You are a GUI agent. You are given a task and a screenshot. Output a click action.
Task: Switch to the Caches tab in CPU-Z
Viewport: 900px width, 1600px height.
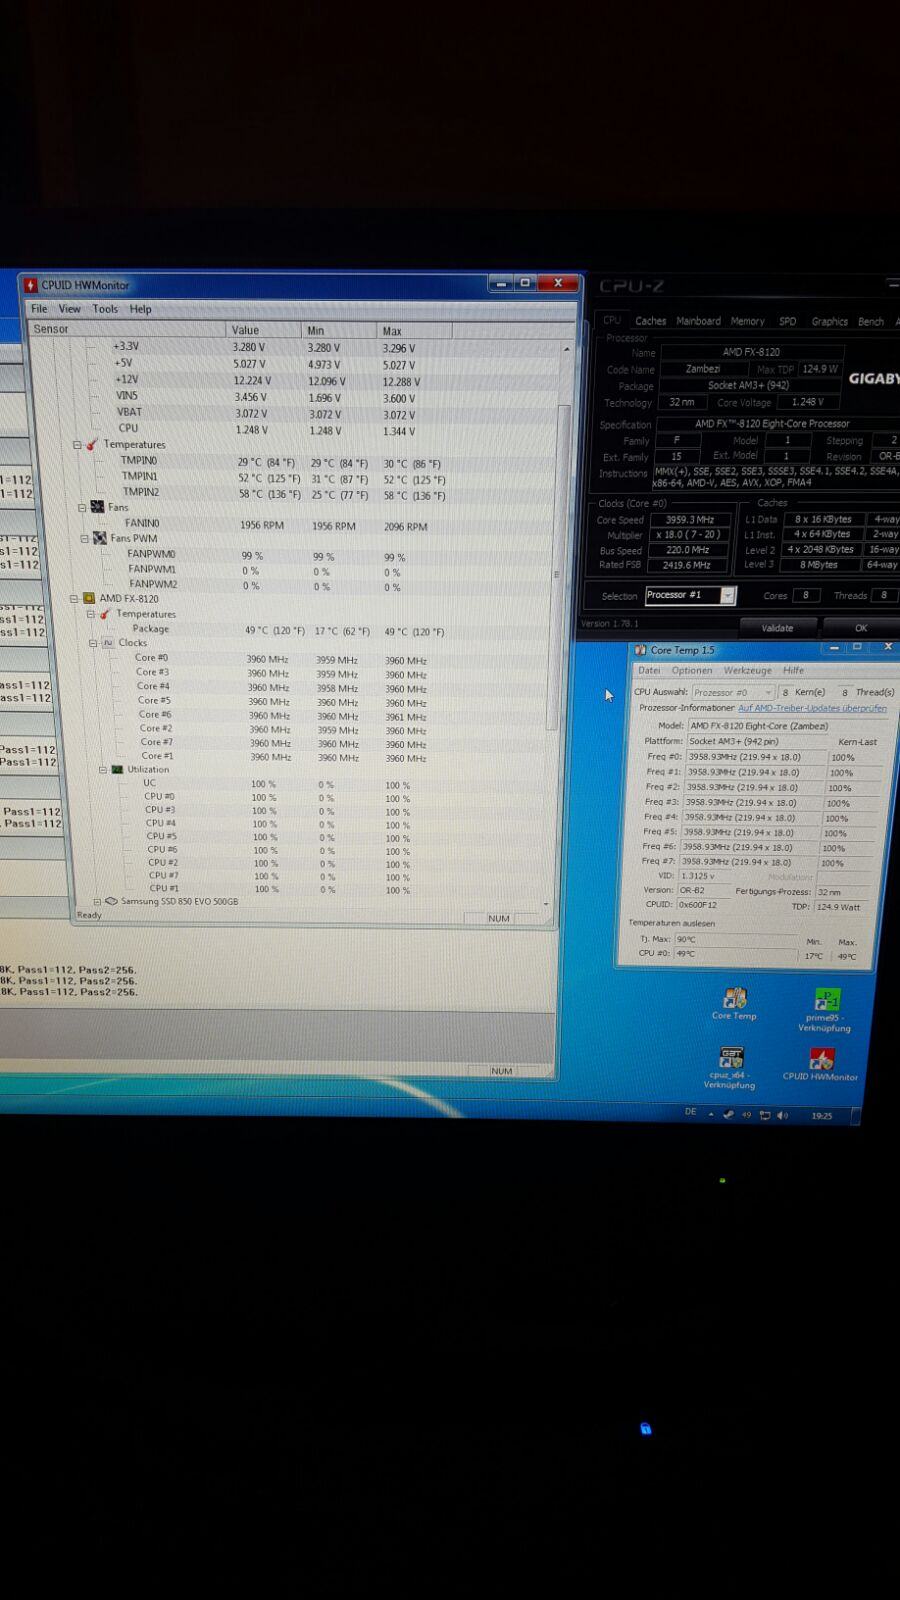tap(650, 321)
